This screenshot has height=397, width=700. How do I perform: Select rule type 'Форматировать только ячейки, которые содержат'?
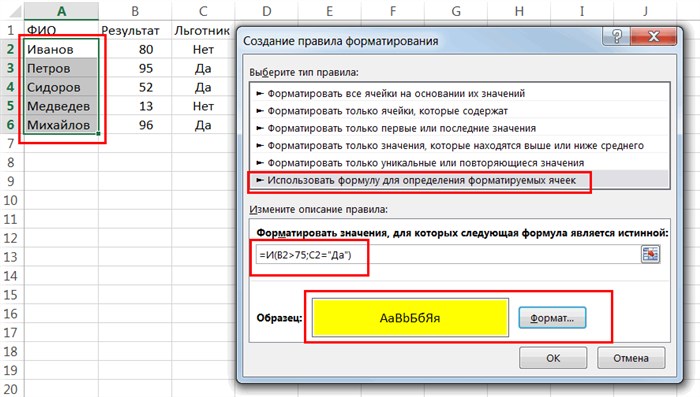tap(459, 111)
